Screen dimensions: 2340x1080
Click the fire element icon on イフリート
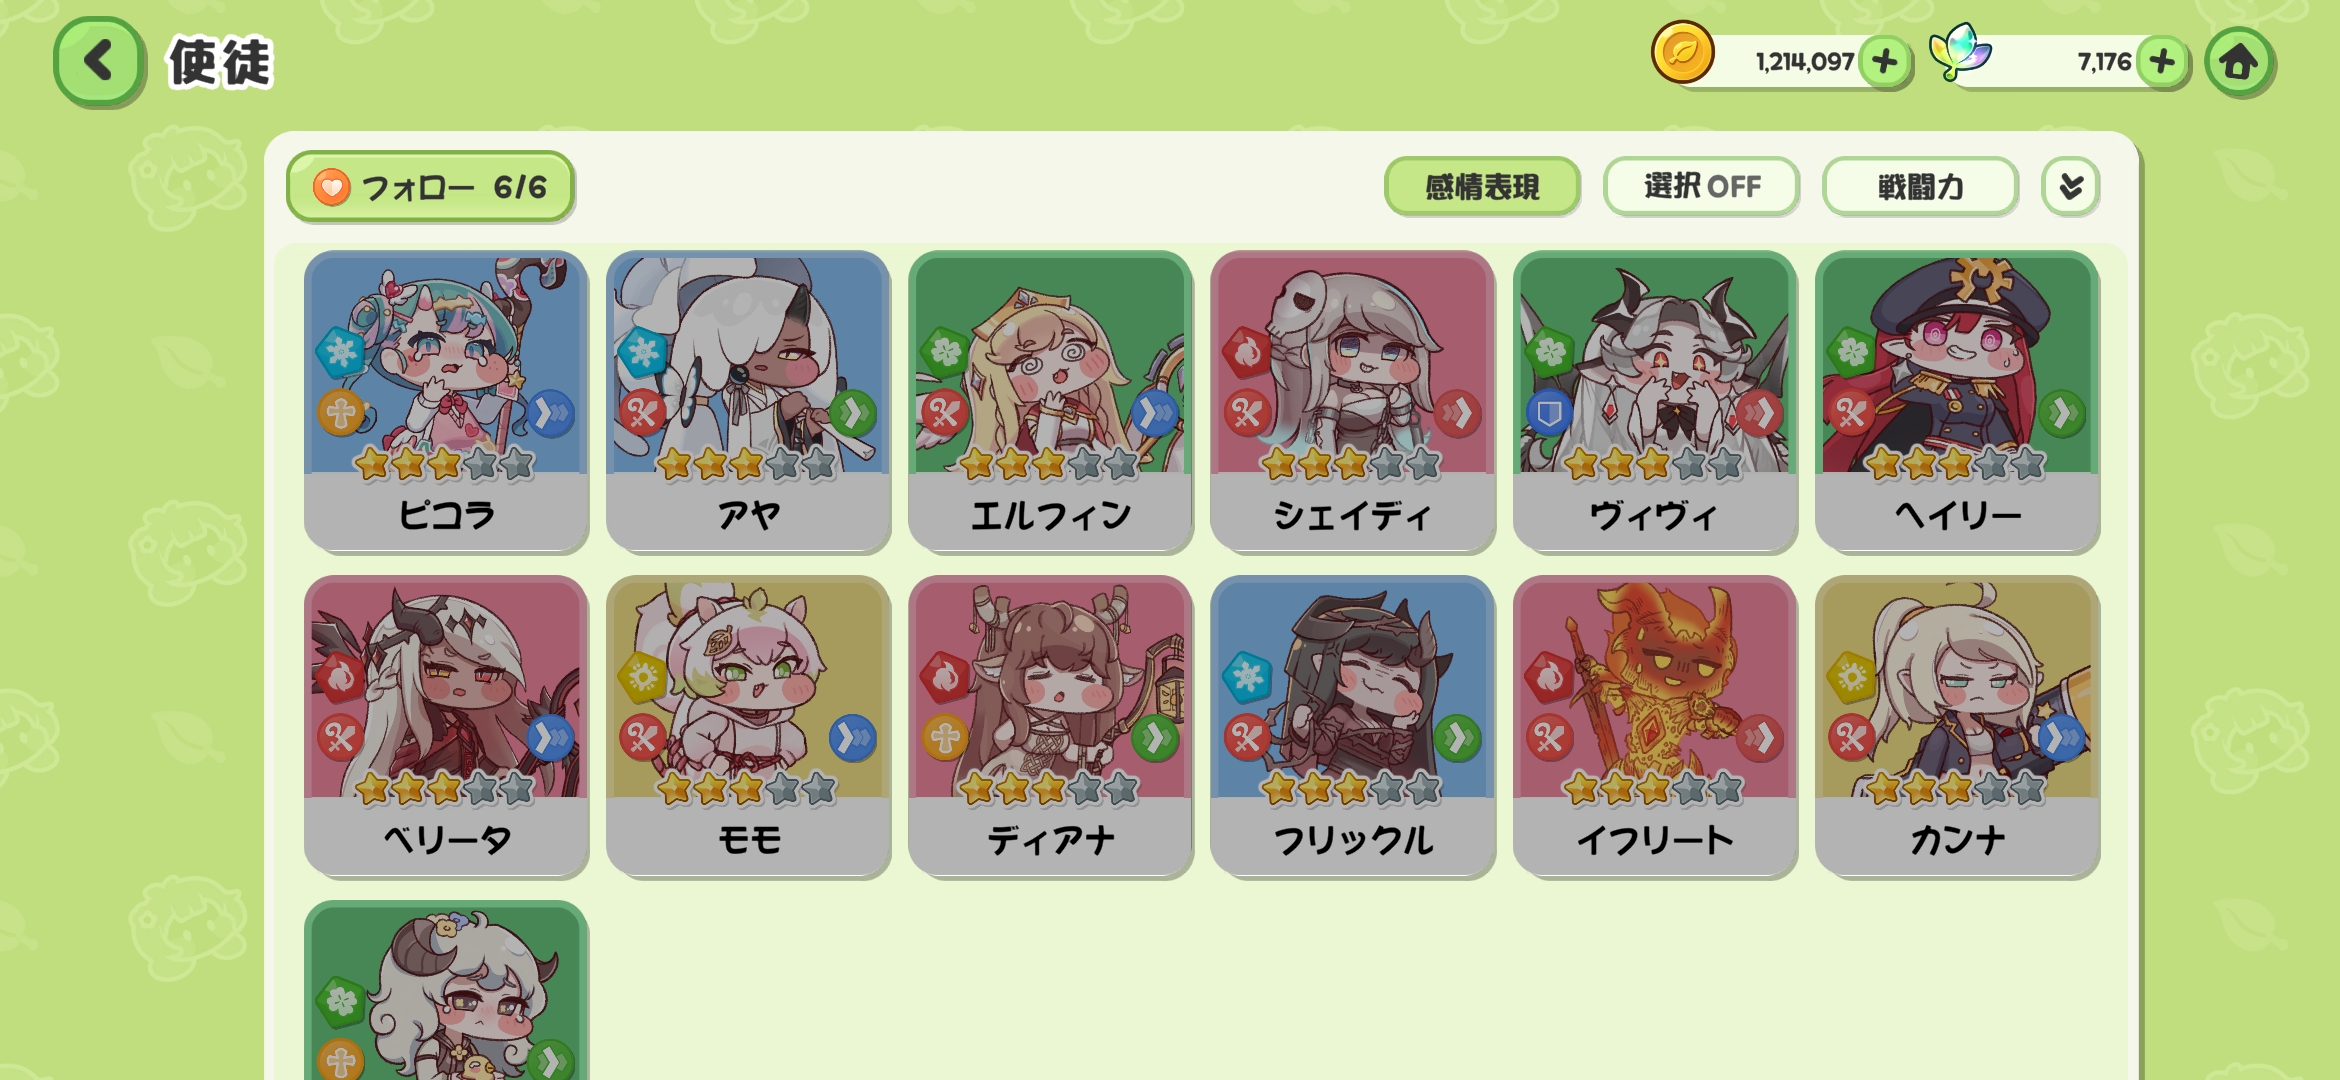click(x=1549, y=677)
